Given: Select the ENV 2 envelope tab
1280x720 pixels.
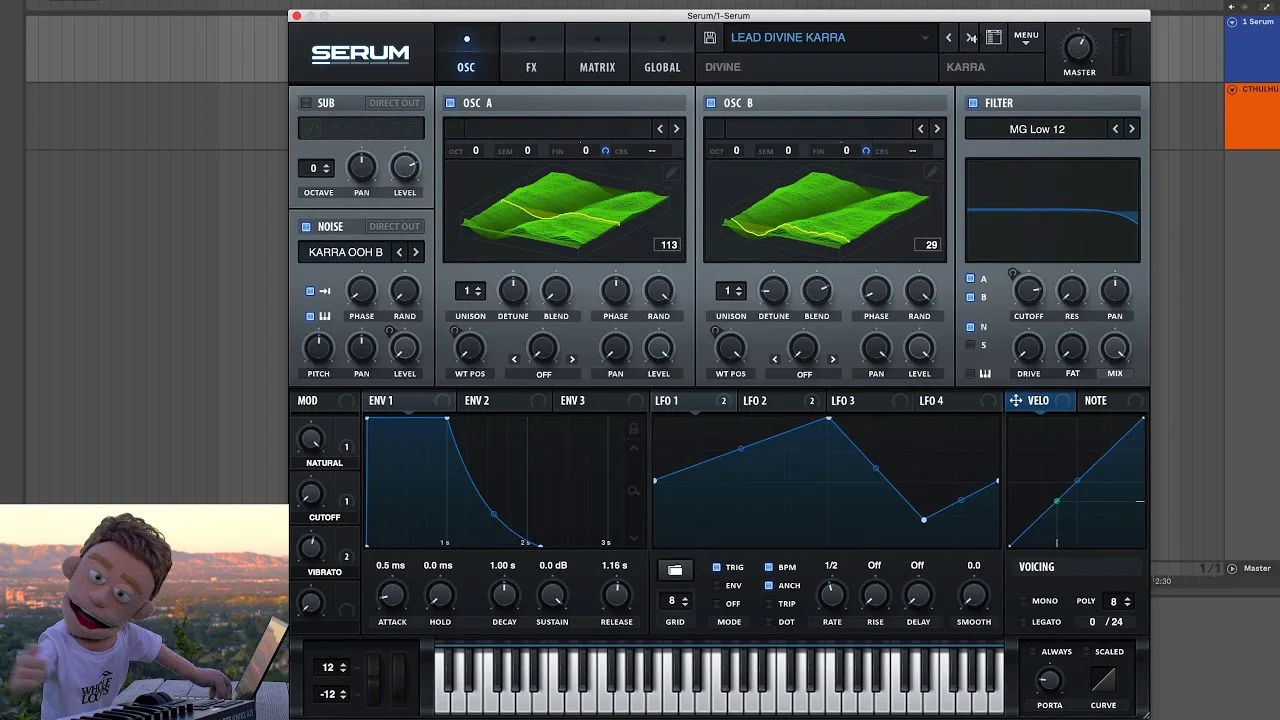Looking at the screenshot, I should point(477,401).
